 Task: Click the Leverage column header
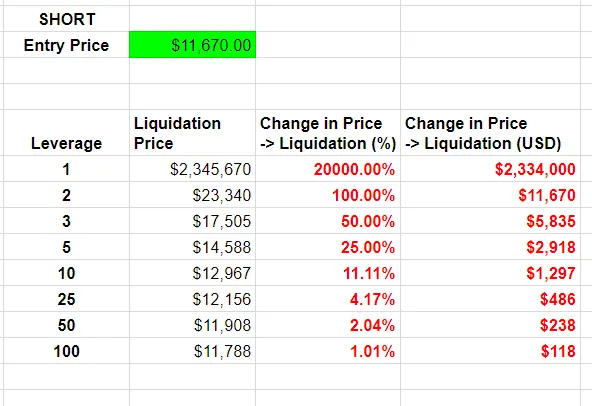pyautogui.click(x=66, y=133)
